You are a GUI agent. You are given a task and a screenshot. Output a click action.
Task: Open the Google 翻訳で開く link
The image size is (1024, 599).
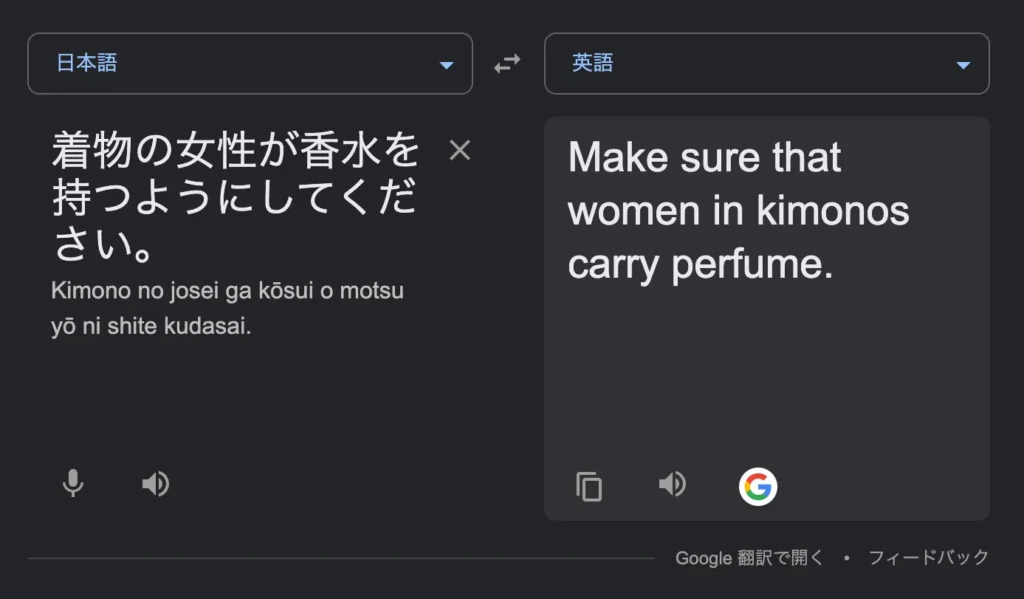749,558
